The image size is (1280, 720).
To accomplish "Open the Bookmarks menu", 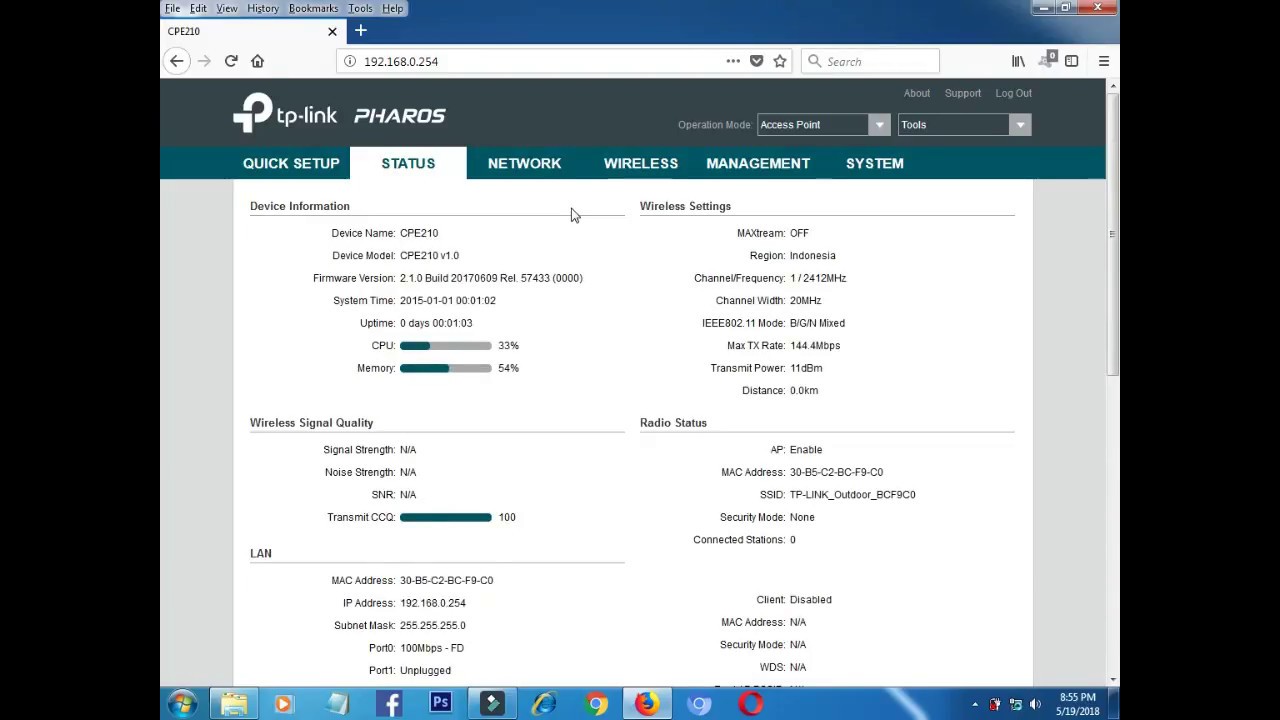I will click(313, 8).
